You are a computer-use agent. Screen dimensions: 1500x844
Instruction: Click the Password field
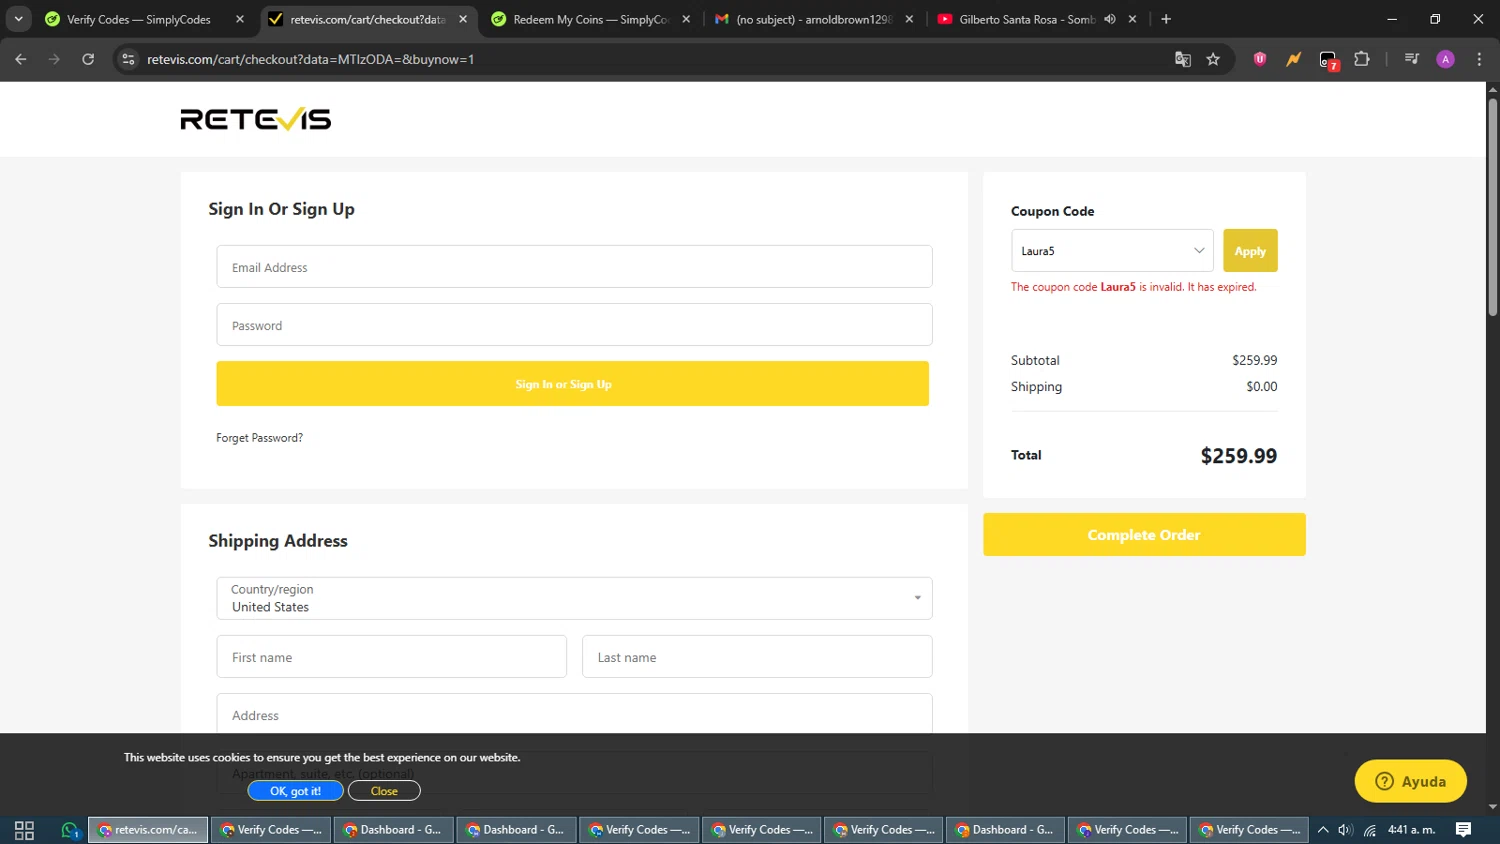click(574, 325)
